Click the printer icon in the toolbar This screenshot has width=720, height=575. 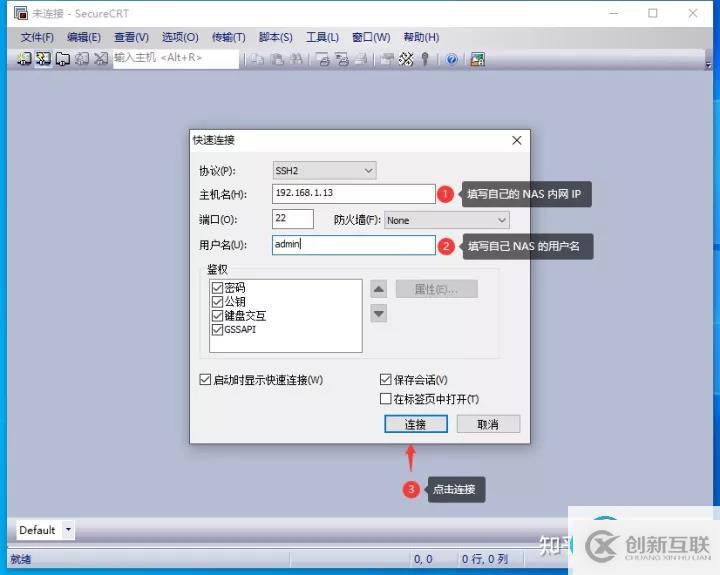pyautogui.click(x=361, y=59)
